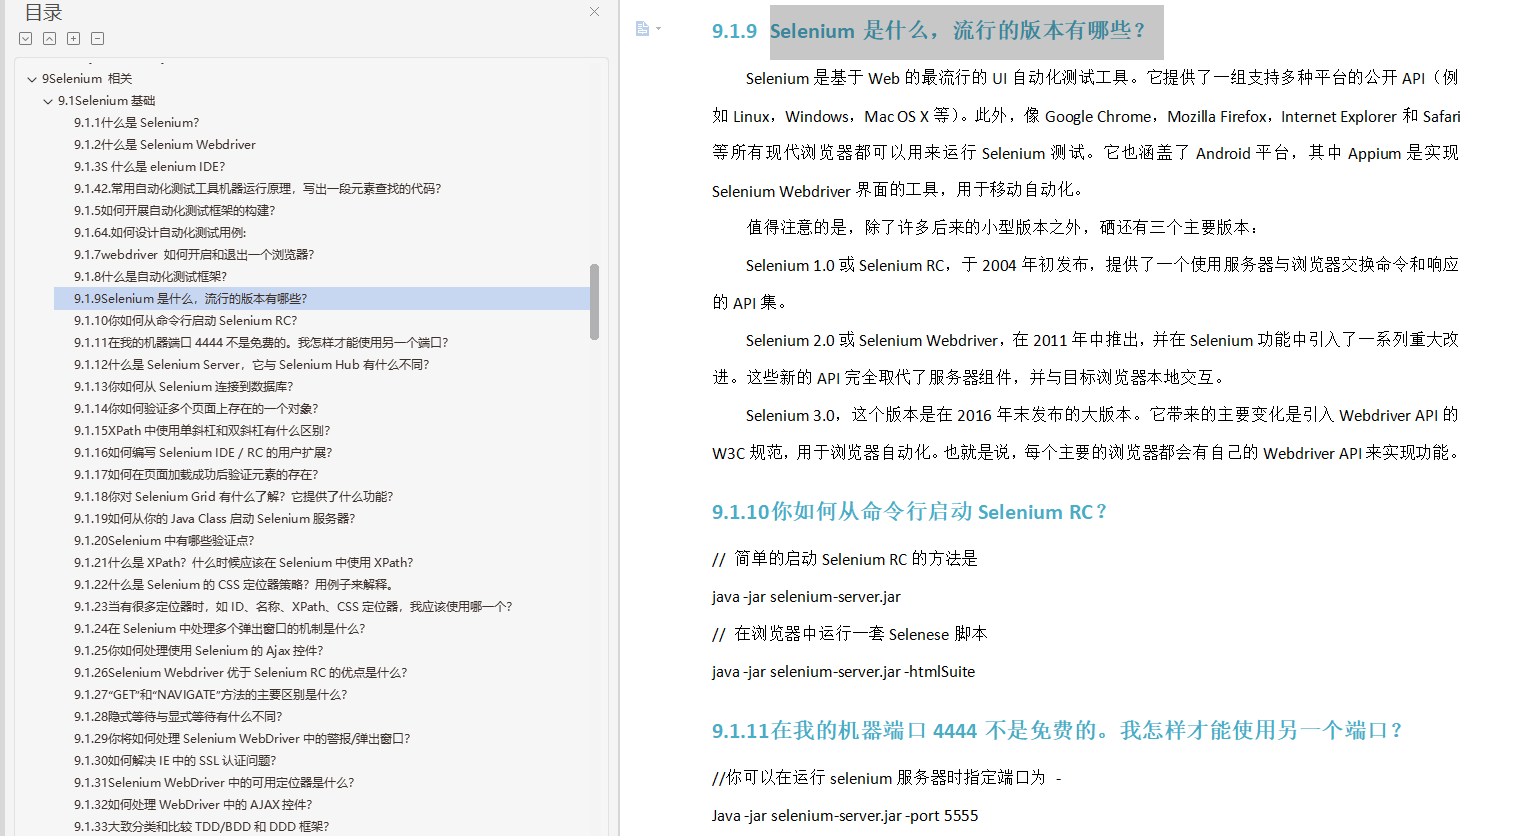The width and height of the screenshot is (1523, 836).
Task: Open bookmark "9.1.18你对 Selenium Grid 有什么了解?"
Action: [x=235, y=496]
